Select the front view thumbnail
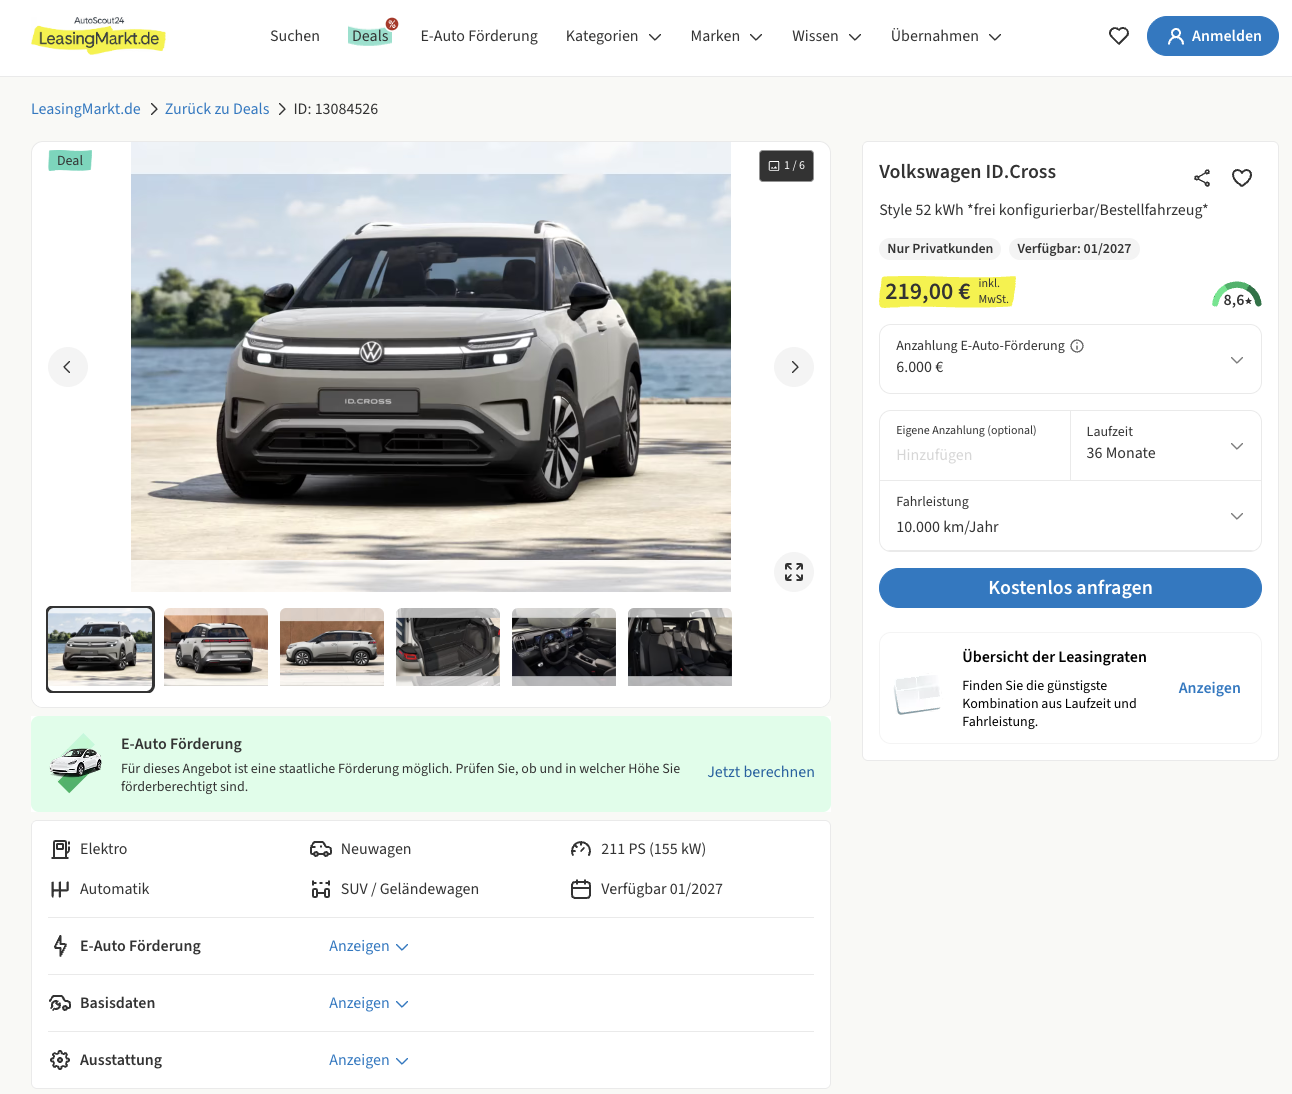Viewport: 1292px width, 1094px height. pyautogui.click(x=100, y=649)
